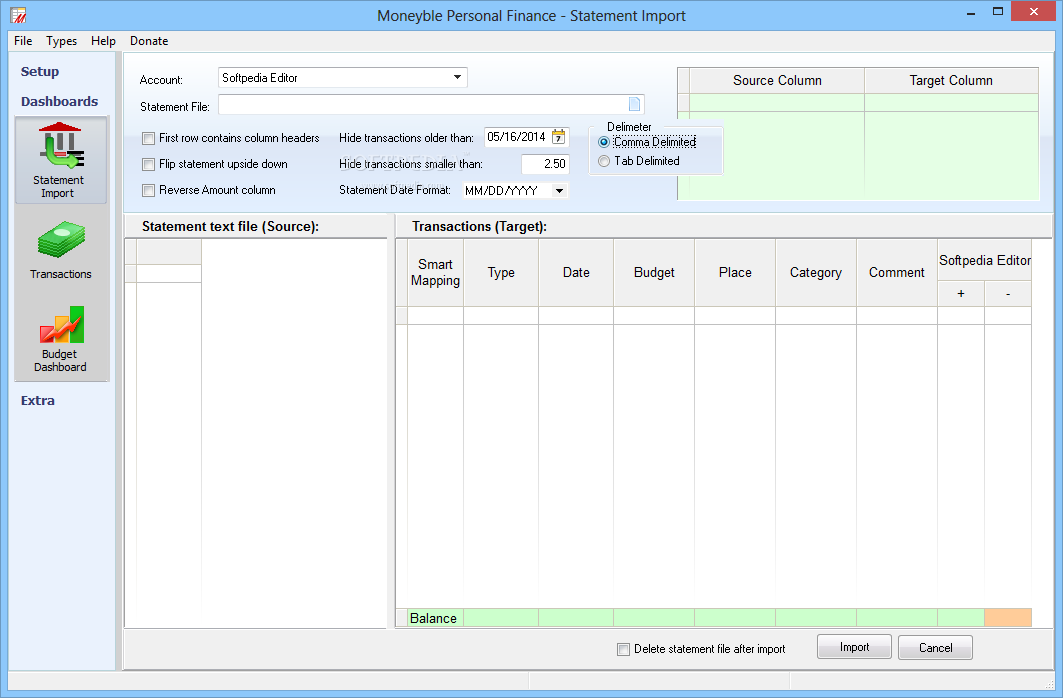Image resolution: width=1063 pixels, height=698 pixels.
Task: Click the Comment column header
Action: 897,272
